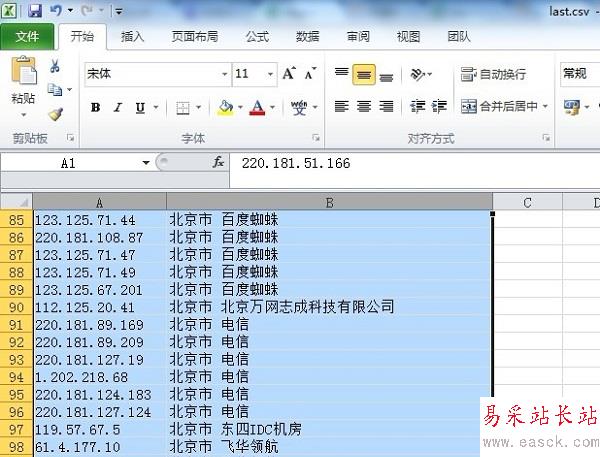Viewport: 600px width, 457px height.
Task: Switch to the 审阅 Review tab
Action: (x=358, y=36)
